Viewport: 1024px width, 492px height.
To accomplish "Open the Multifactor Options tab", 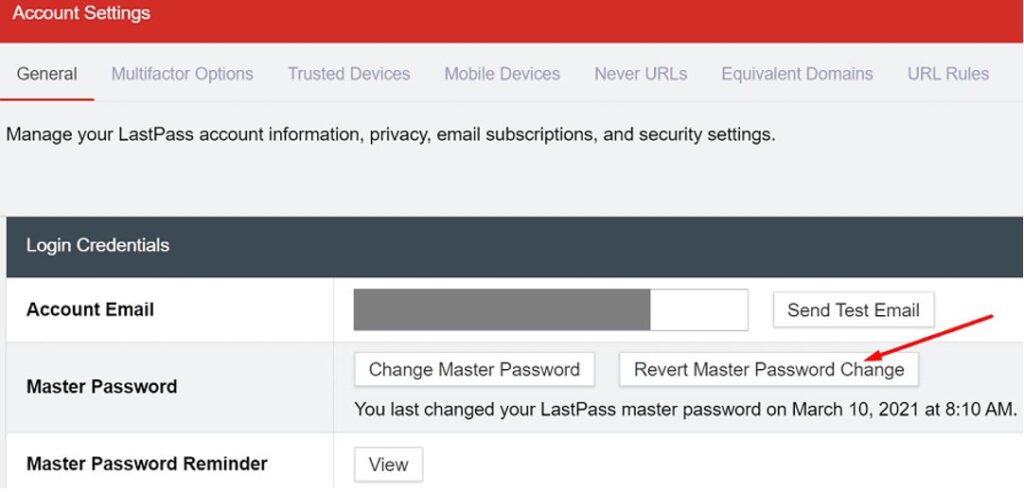I will pyautogui.click(x=182, y=74).
